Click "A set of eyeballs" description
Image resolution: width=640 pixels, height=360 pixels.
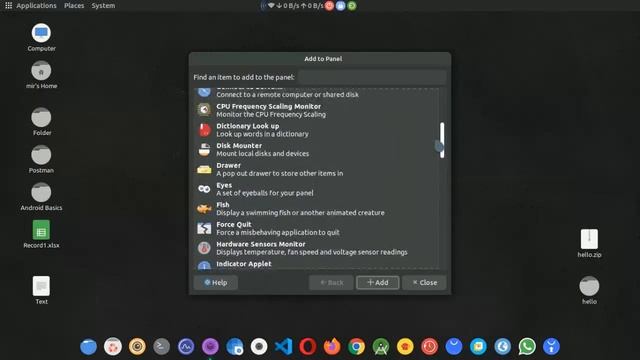coord(265,193)
